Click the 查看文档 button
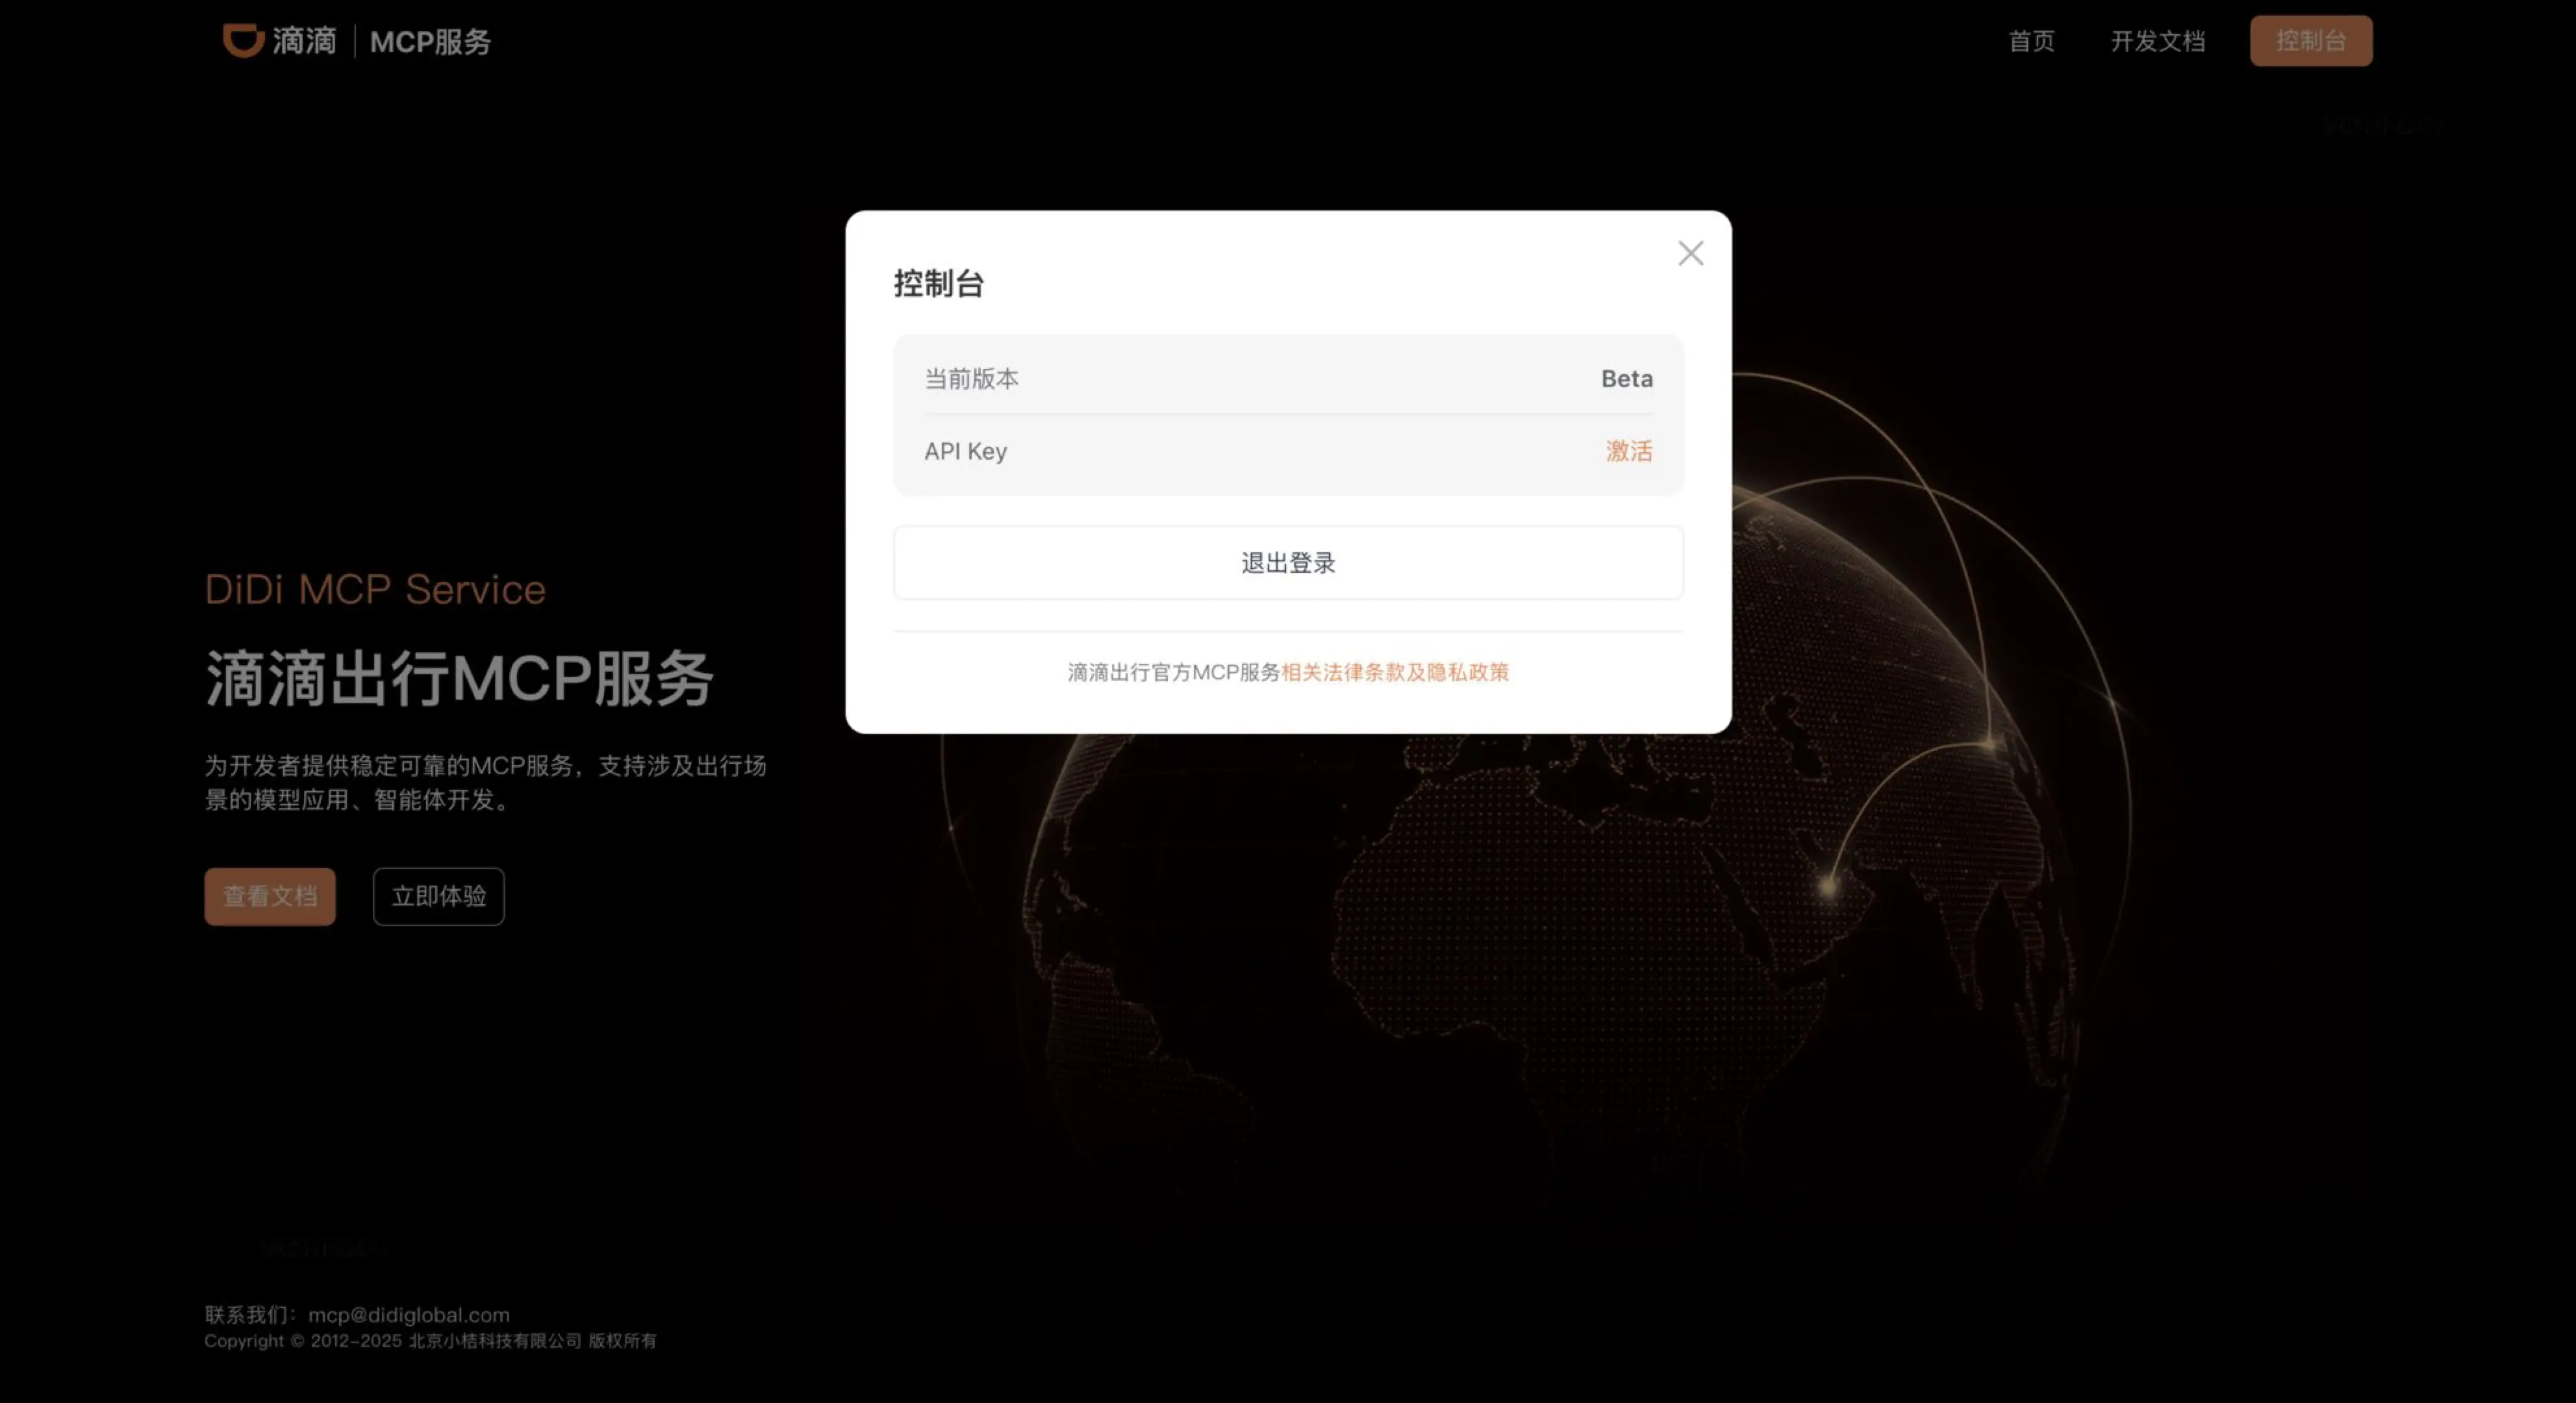Image resolution: width=2576 pixels, height=1403 pixels. pyautogui.click(x=270, y=896)
